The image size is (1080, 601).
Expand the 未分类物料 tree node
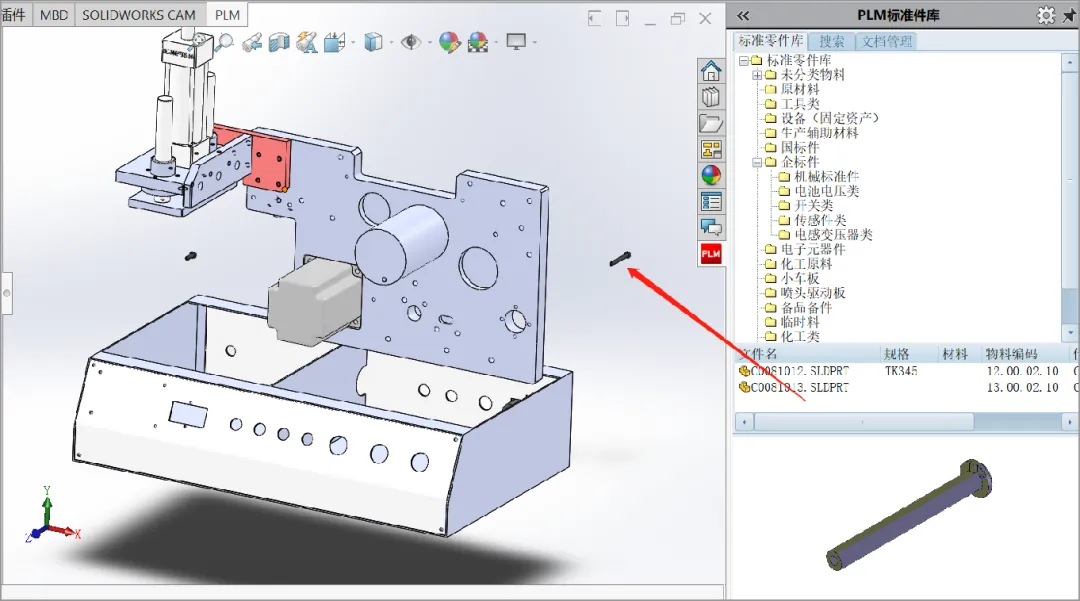point(757,75)
